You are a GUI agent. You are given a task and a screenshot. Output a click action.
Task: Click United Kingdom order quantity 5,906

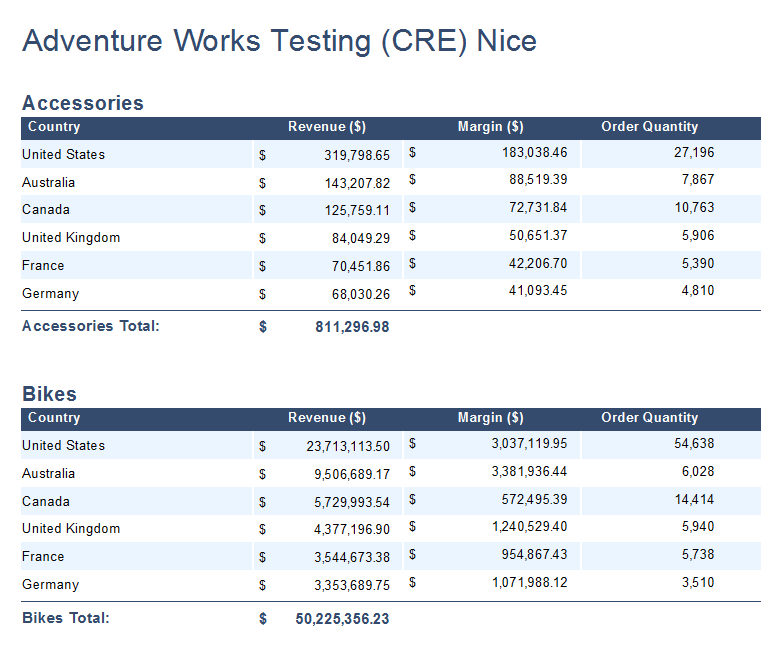pos(698,235)
